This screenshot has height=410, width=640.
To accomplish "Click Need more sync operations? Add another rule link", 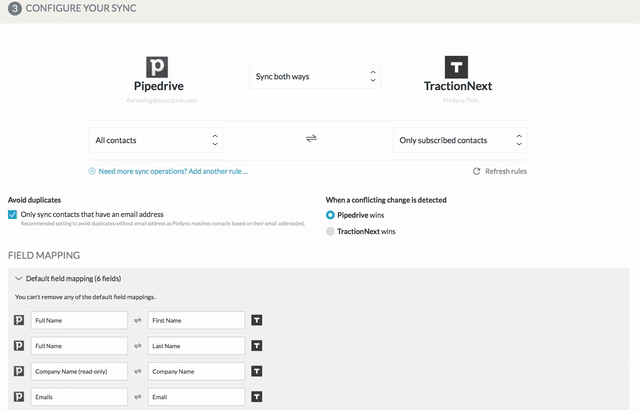I will coord(173,171).
